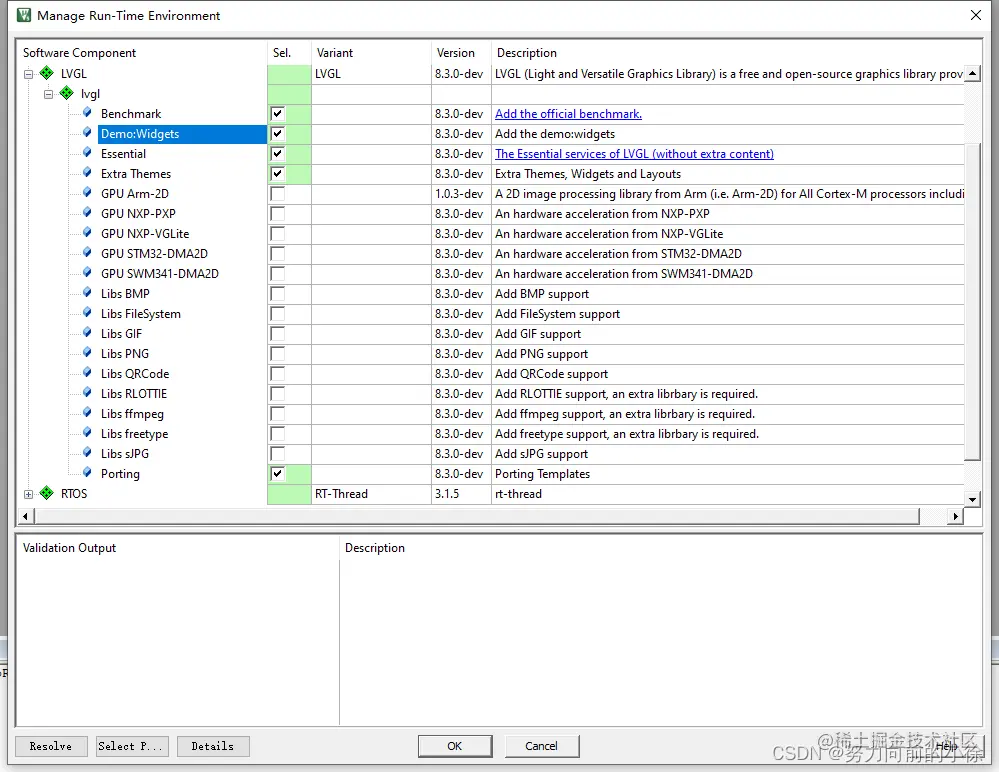Click the Benchmark component blue icon

[x=87, y=113]
